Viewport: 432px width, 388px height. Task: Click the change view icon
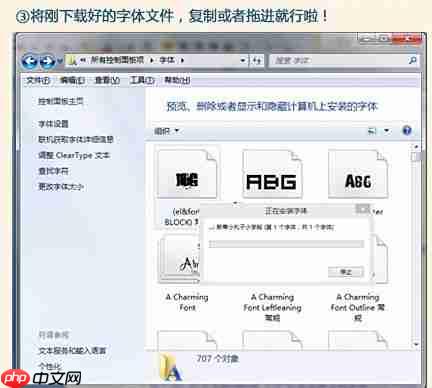click(x=372, y=131)
